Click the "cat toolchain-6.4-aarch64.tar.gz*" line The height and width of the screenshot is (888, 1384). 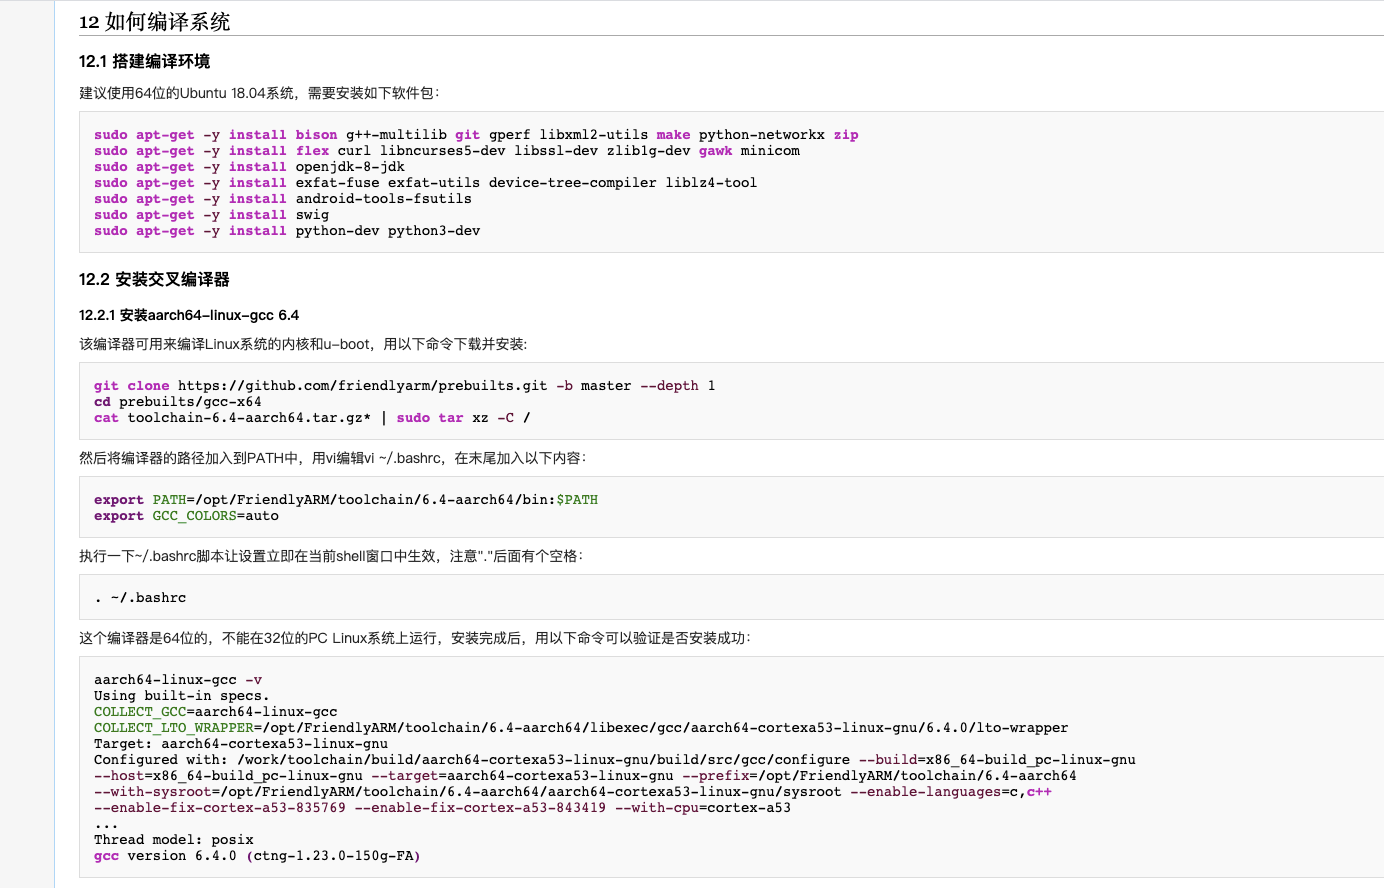click(312, 418)
